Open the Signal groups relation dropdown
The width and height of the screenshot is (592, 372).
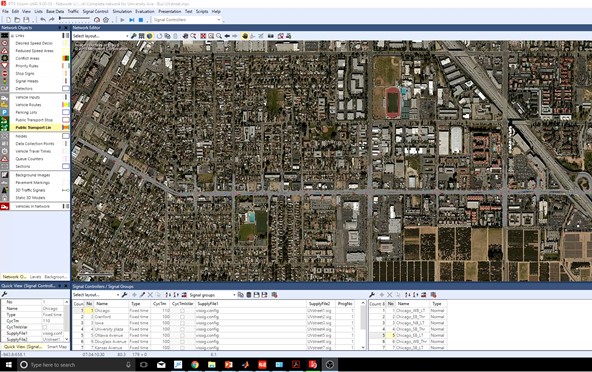[212, 295]
